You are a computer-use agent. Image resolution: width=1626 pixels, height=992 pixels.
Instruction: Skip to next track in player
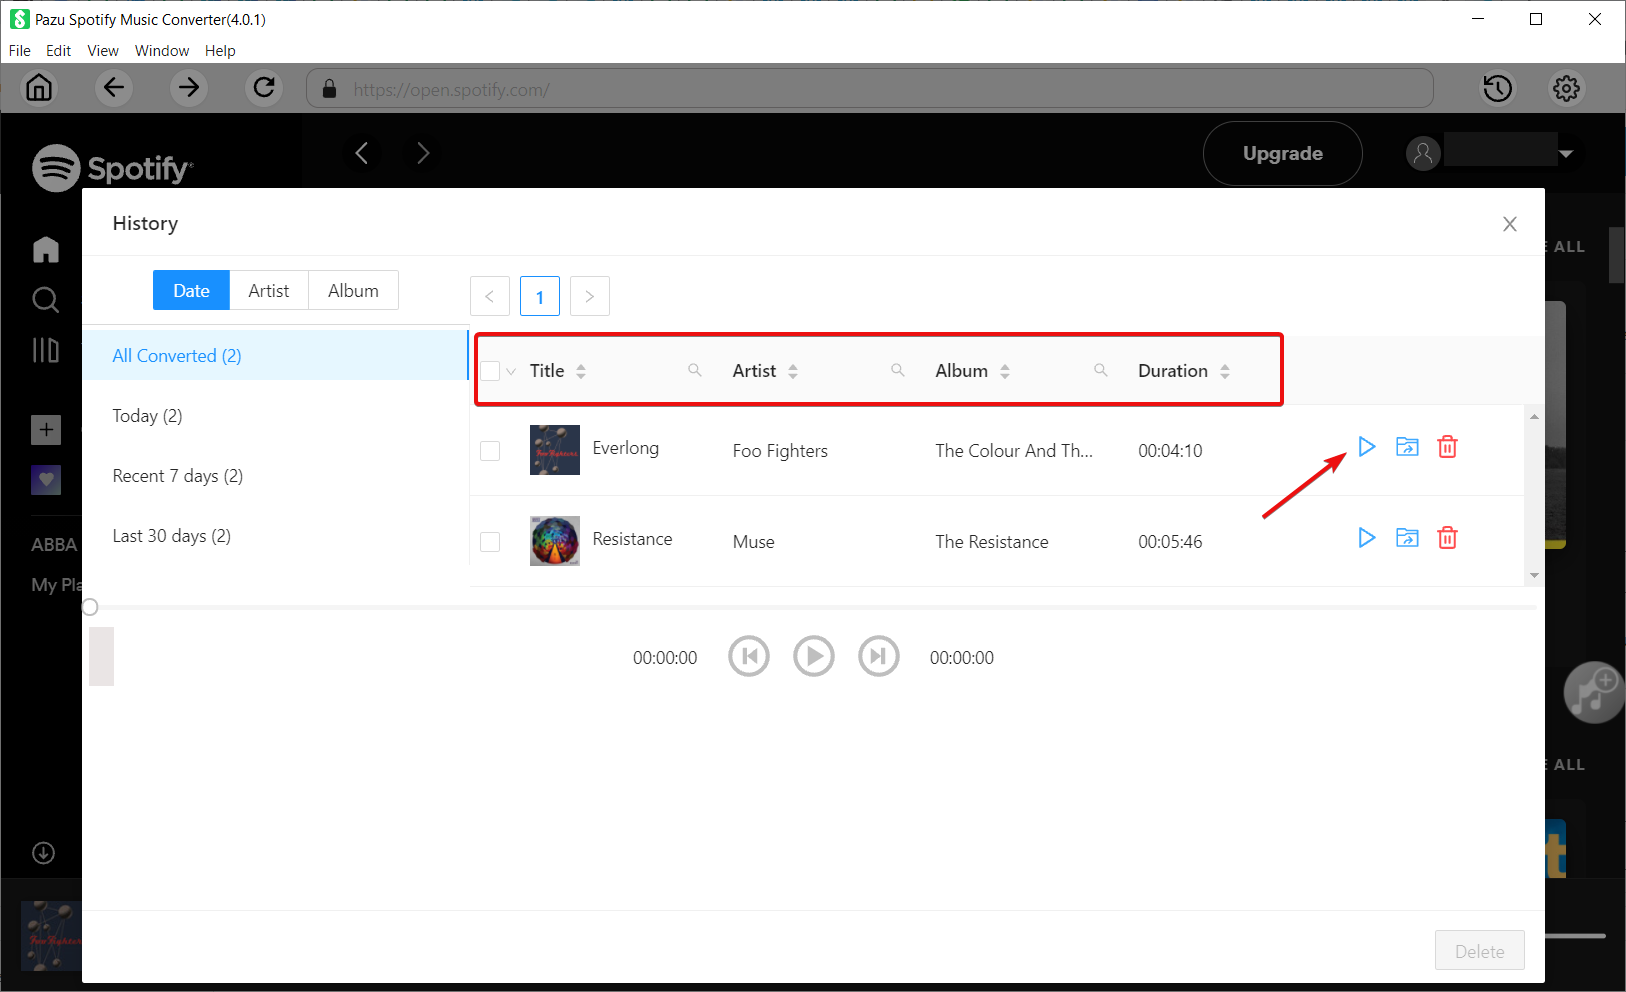(x=879, y=657)
